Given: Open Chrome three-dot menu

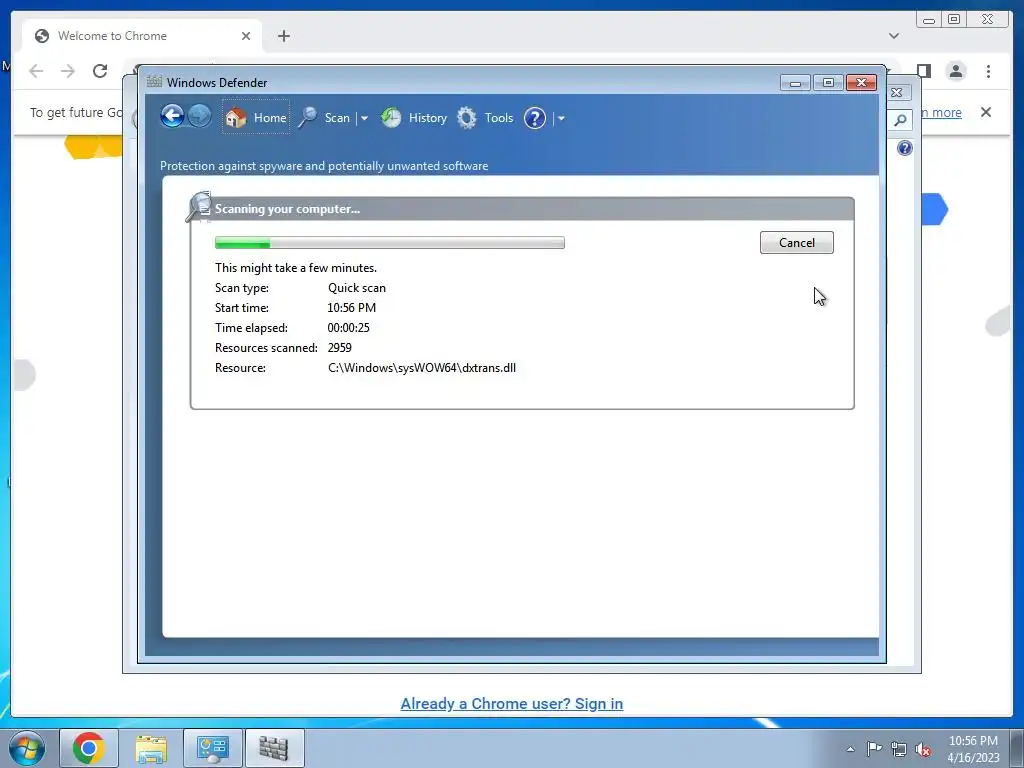Looking at the screenshot, I should tap(988, 71).
